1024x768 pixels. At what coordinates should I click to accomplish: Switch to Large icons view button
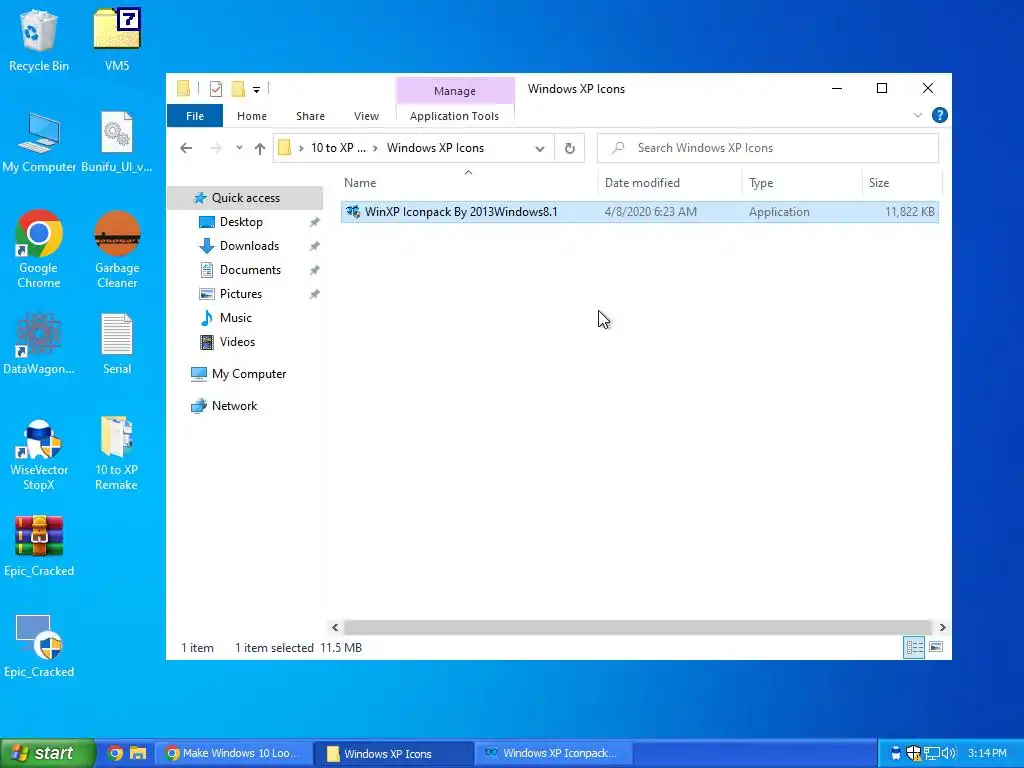(936, 648)
